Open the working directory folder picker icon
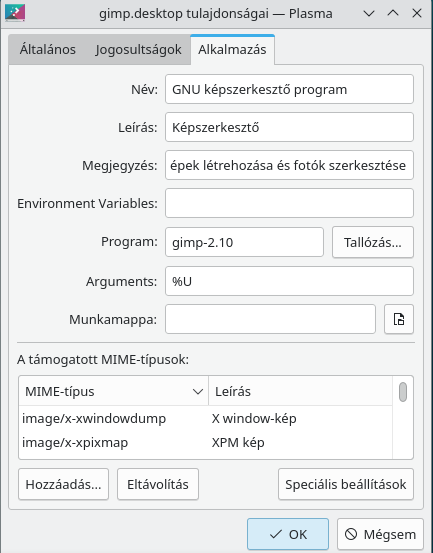 click(399, 319)
